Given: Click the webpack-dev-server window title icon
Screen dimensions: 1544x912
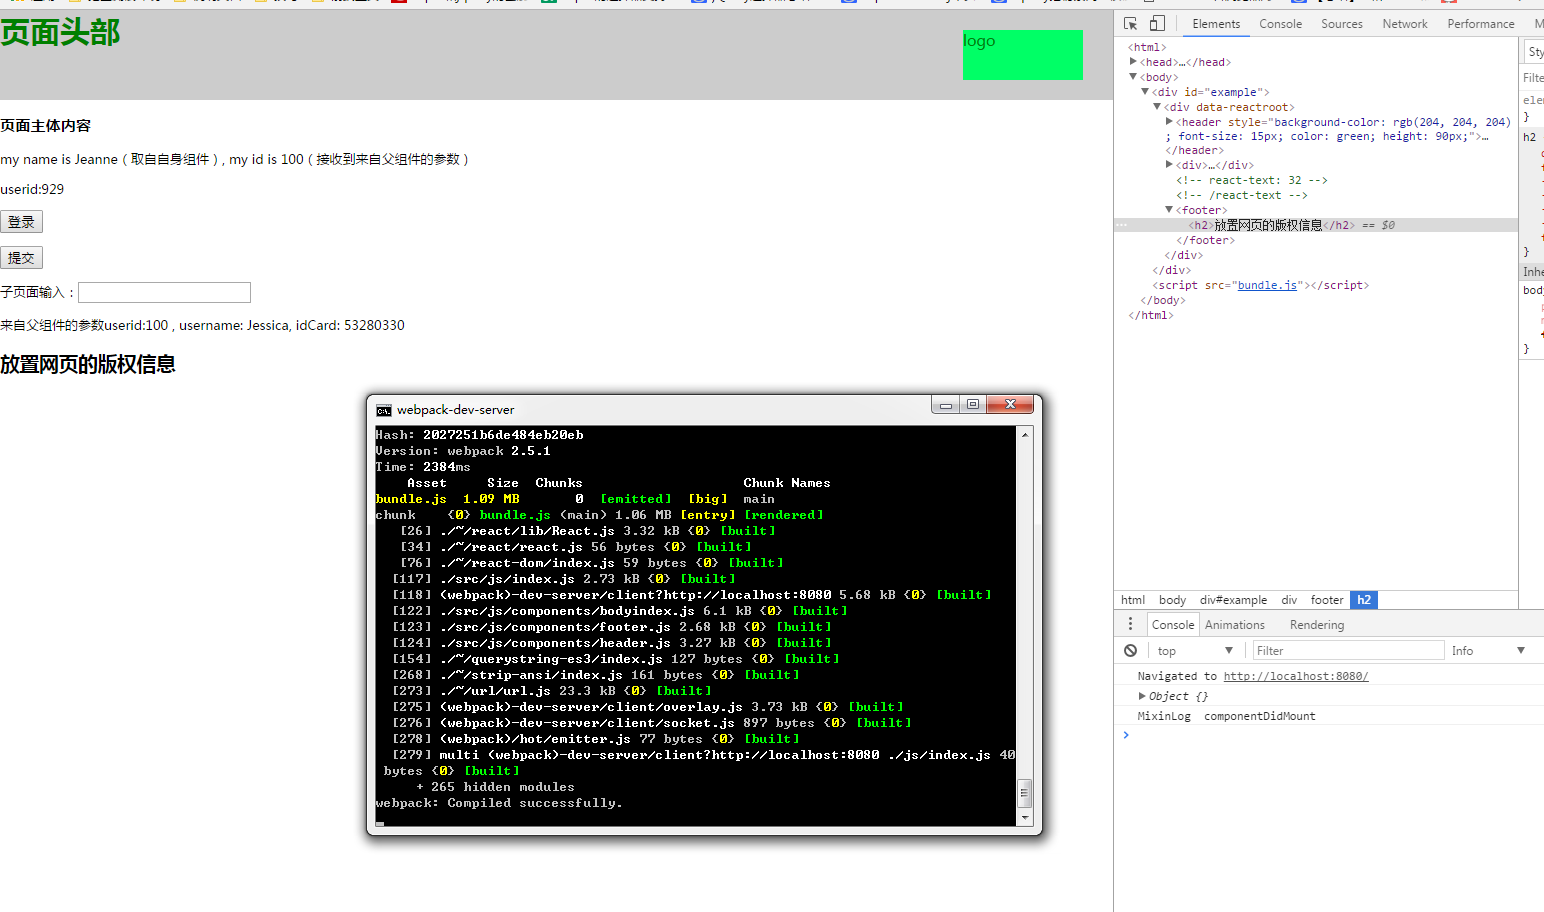Looking at the screenshot, I should click(384, 410).
